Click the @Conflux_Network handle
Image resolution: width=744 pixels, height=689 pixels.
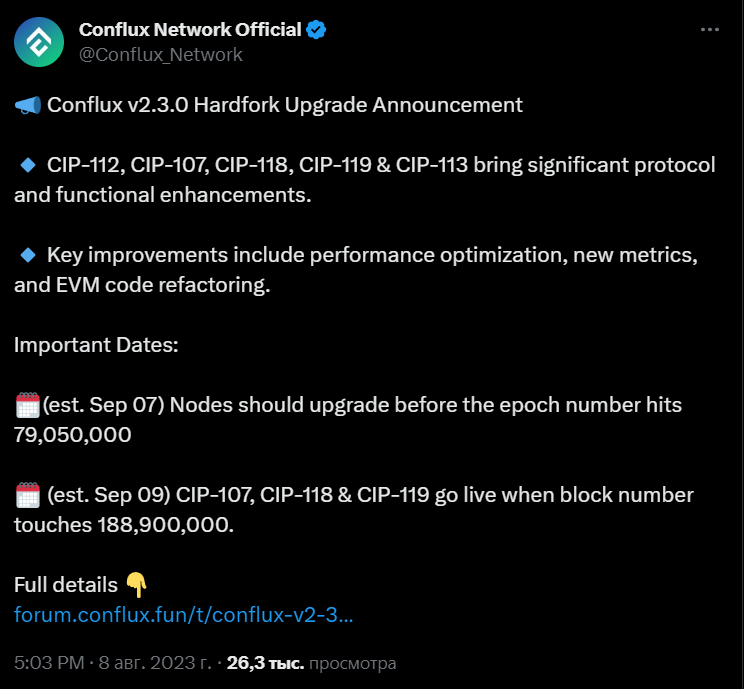pos(160,54)
